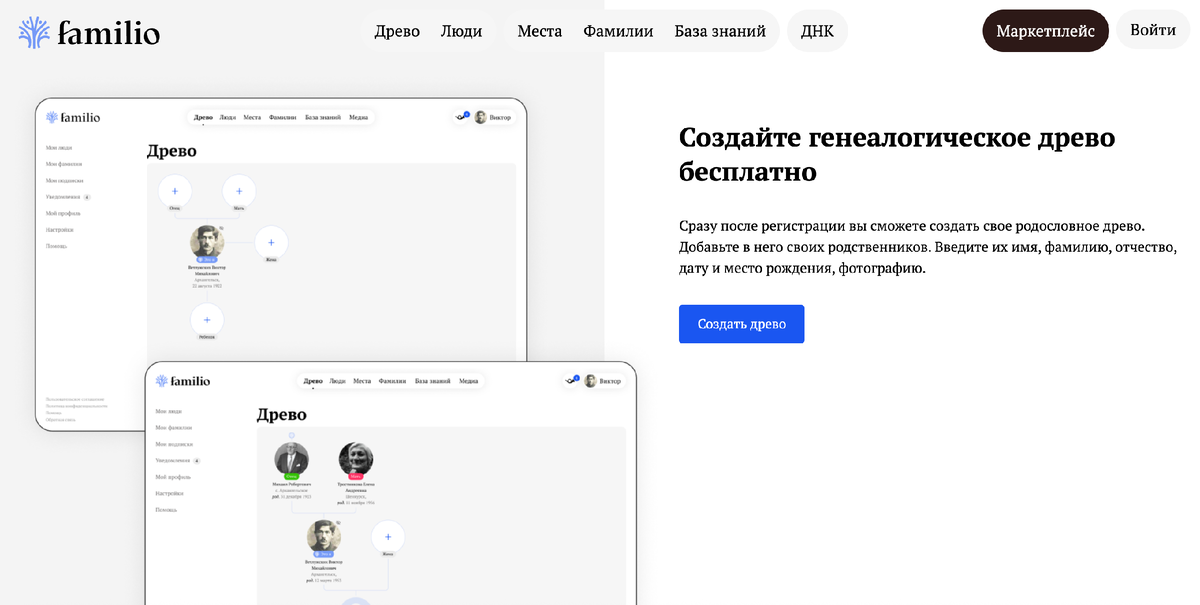Click Мать plus circle in upper preview
Viewport: 1200px width, 605px height.
coord(239,191)
